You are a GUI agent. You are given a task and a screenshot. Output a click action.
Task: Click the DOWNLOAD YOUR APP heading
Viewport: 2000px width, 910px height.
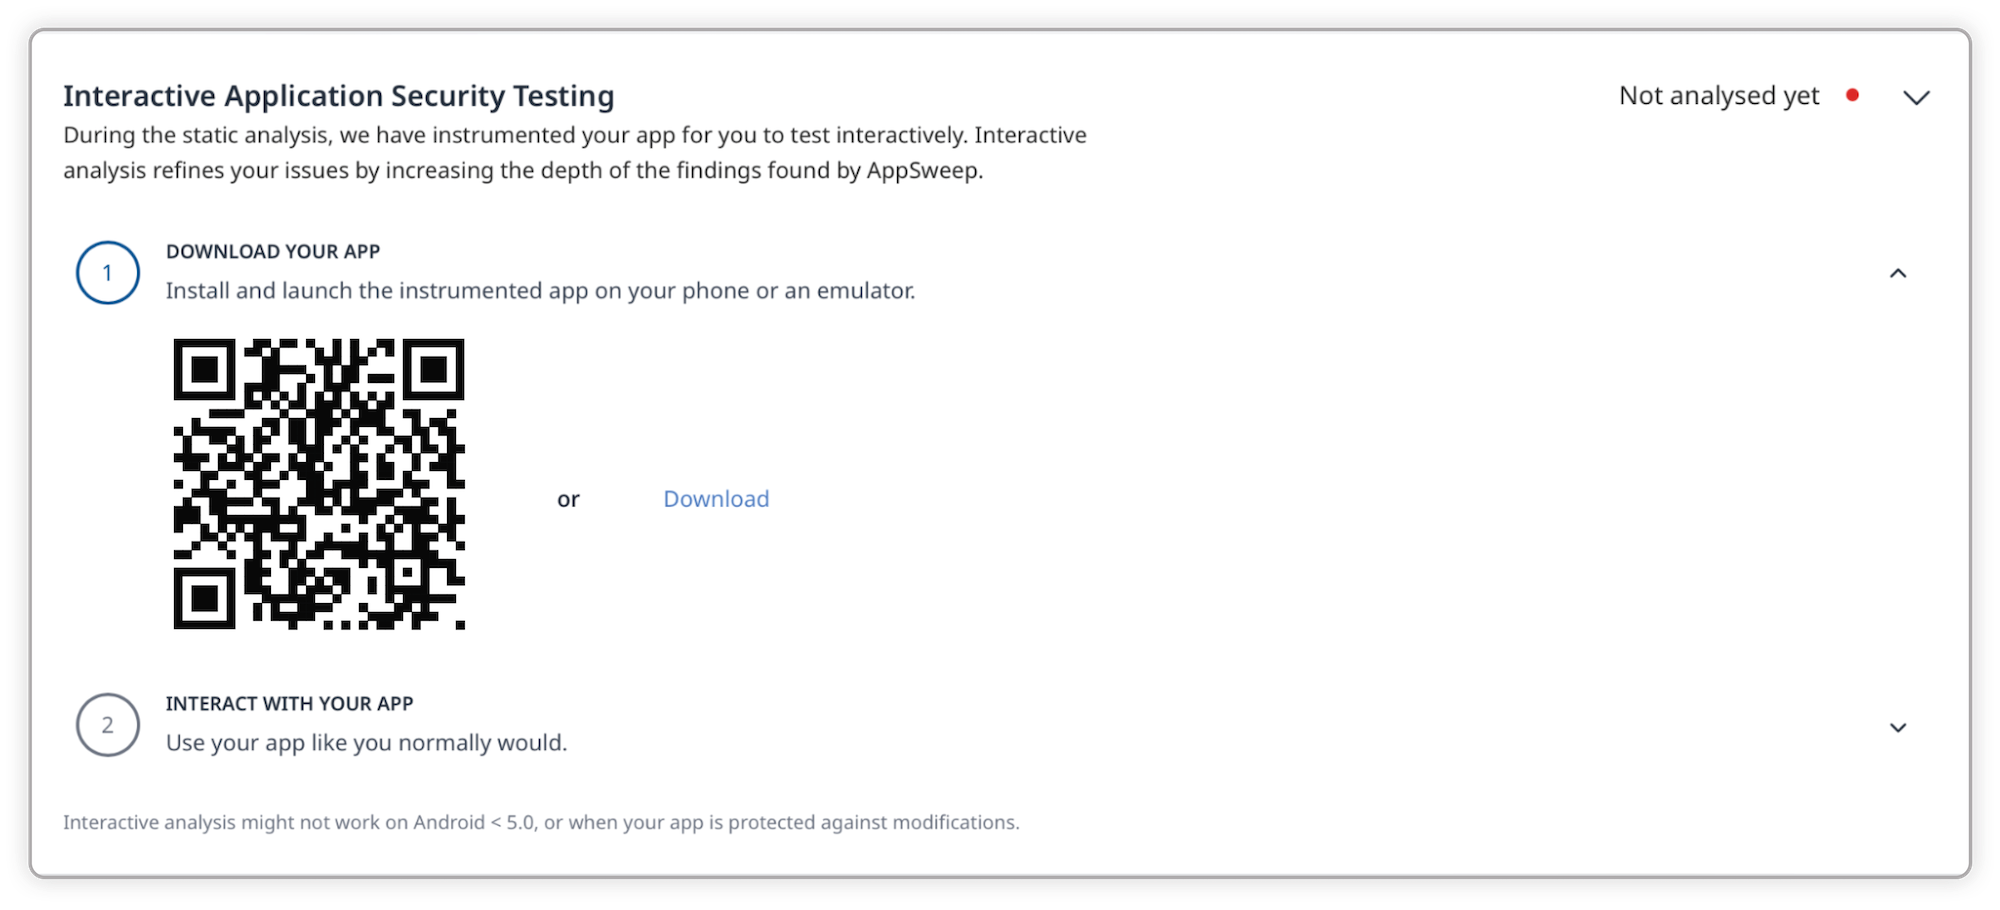pyautogui.click(x=273, y=251)
